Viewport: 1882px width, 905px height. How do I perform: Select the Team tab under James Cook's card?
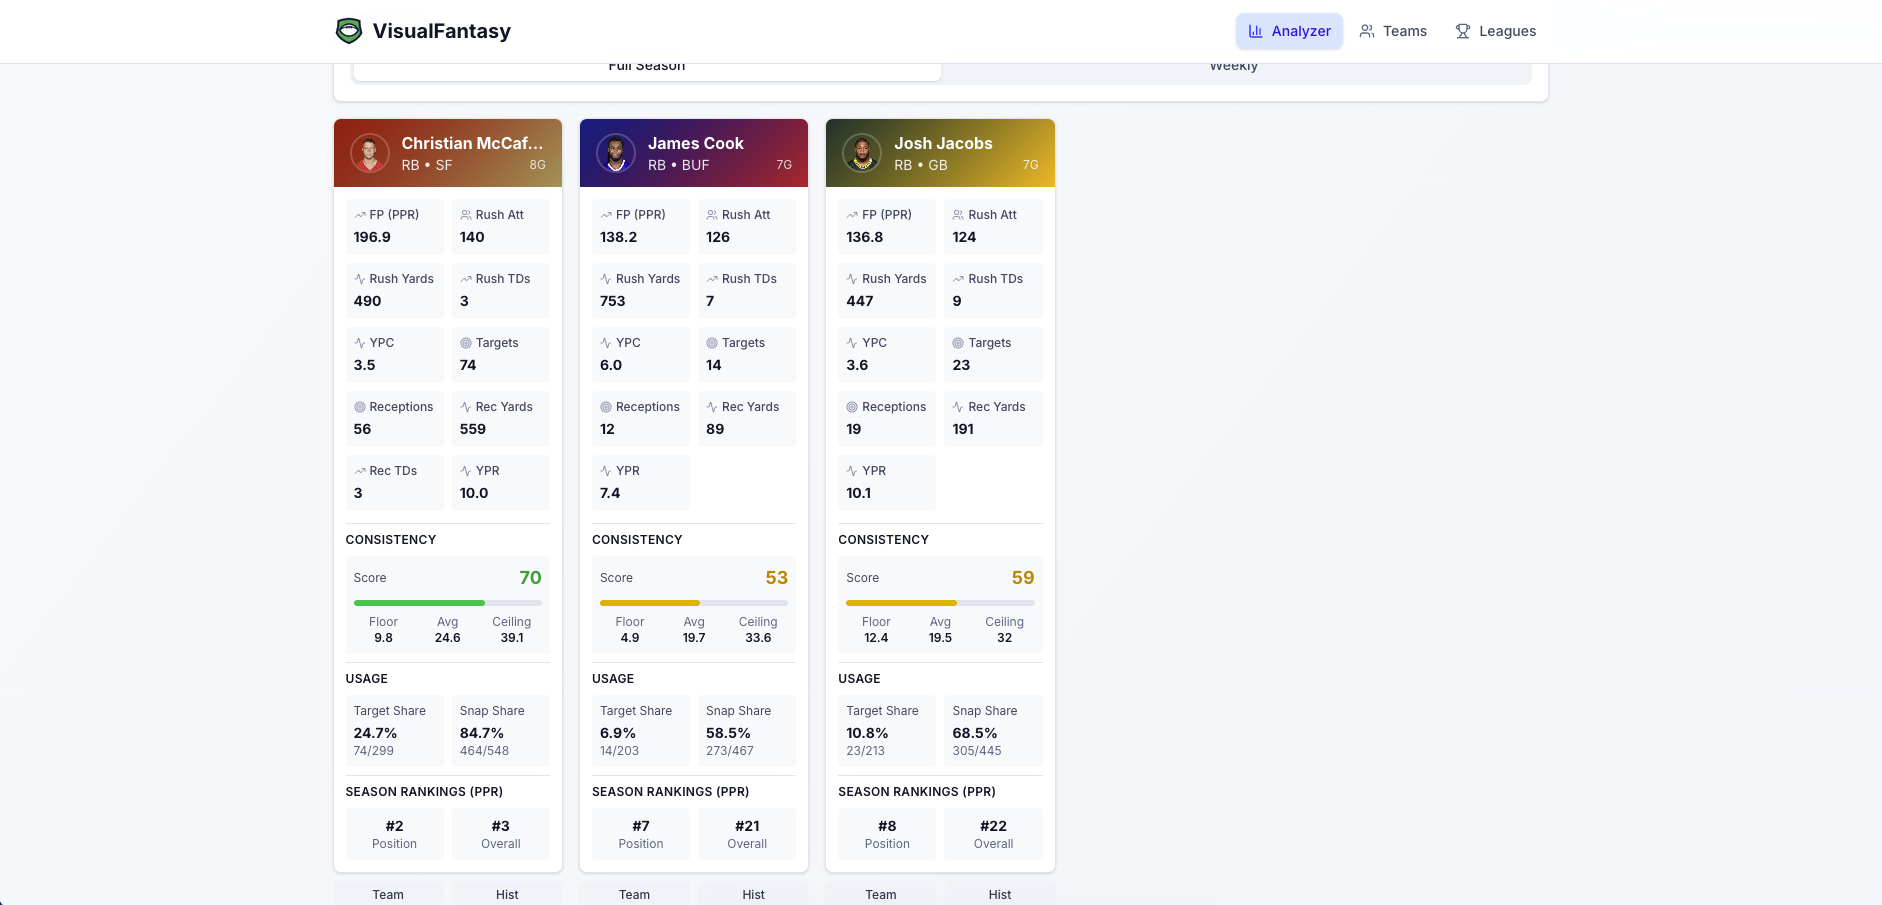[x=634, y=894]
